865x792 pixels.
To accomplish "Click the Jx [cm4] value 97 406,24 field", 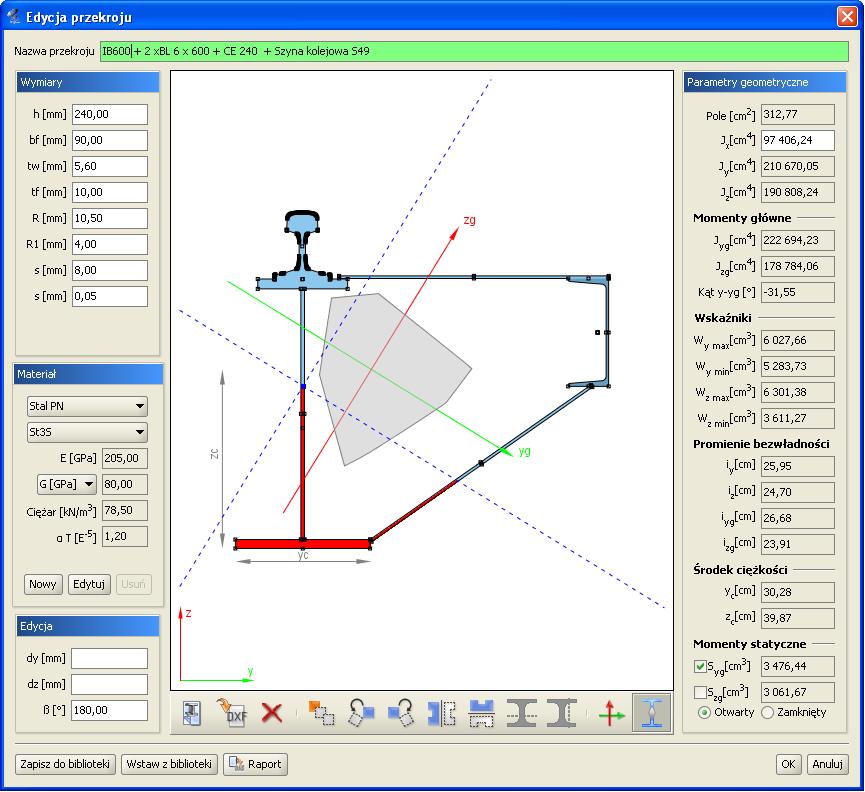I will click(x=798, y=140).
